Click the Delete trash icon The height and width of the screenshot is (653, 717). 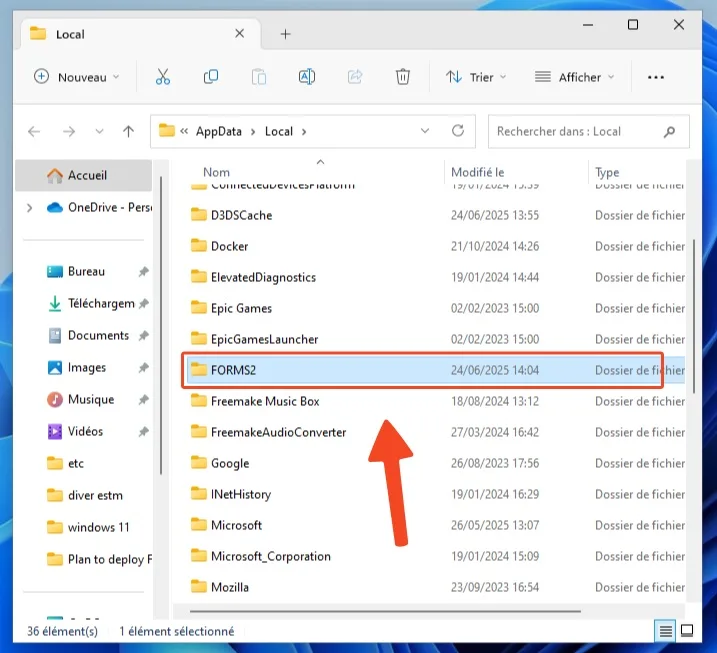402,77
